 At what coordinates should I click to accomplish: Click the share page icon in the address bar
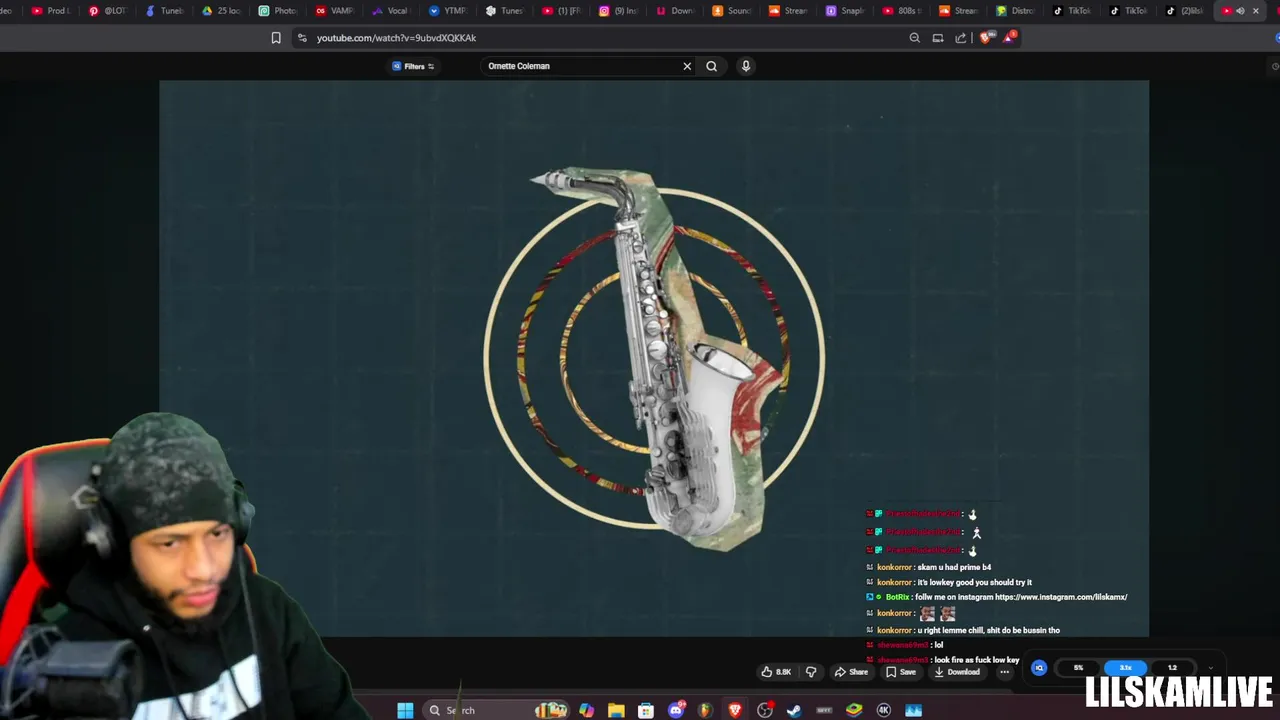click(x=961, y=38)
